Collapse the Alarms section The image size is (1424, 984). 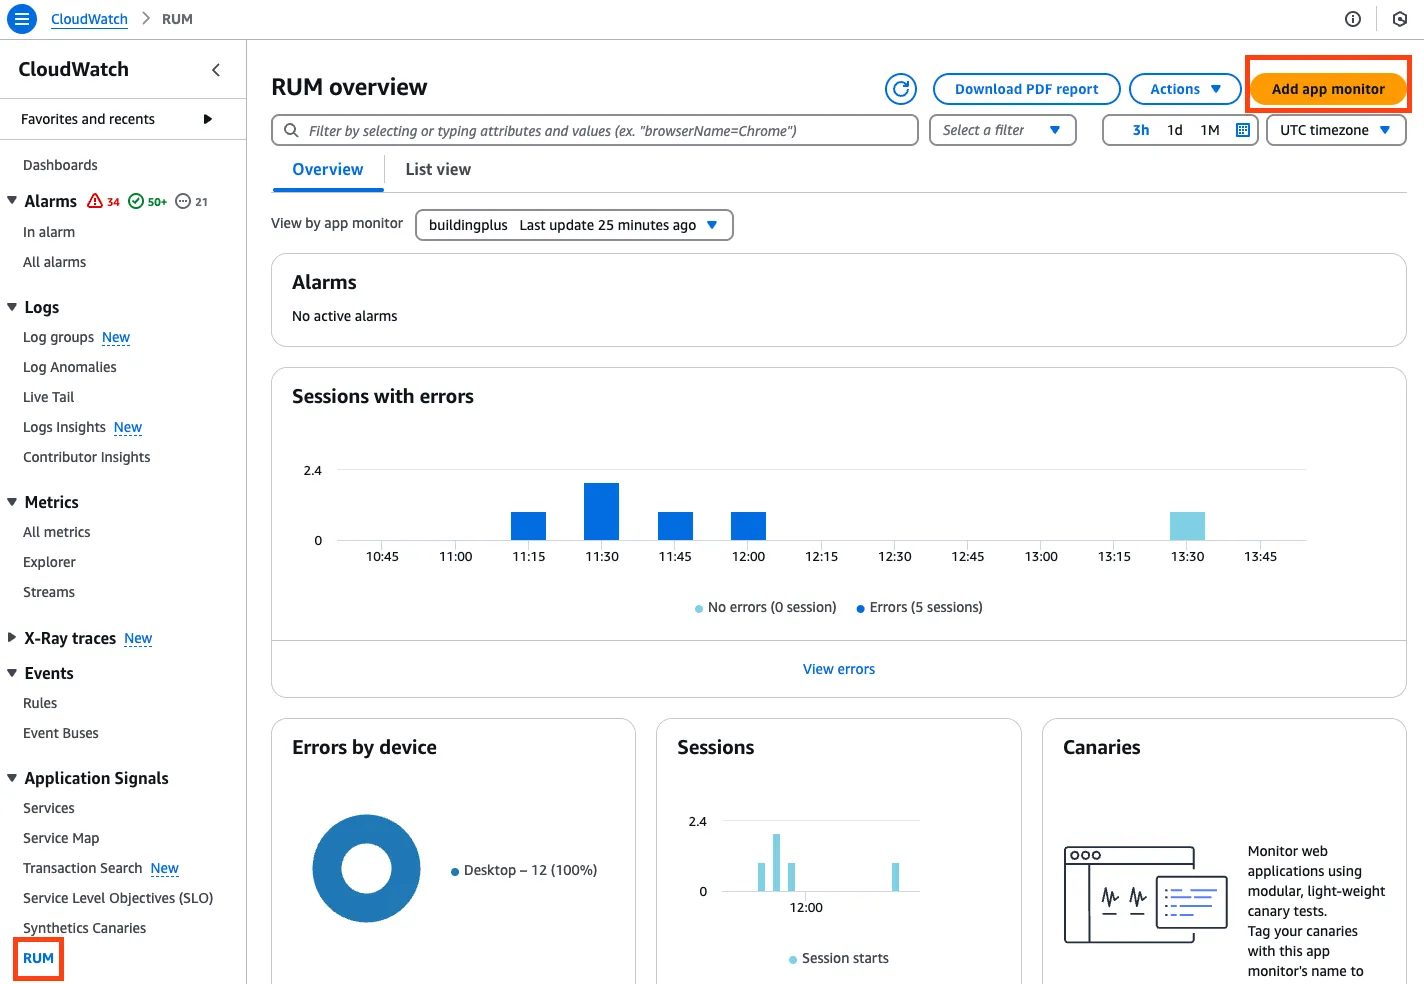[x=12, y=200]
